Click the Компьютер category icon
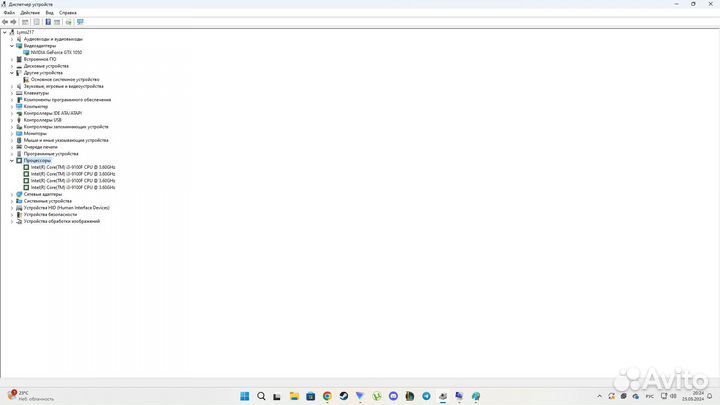The height and width of the screenshot is (405, 720). [x=19, y=107]
